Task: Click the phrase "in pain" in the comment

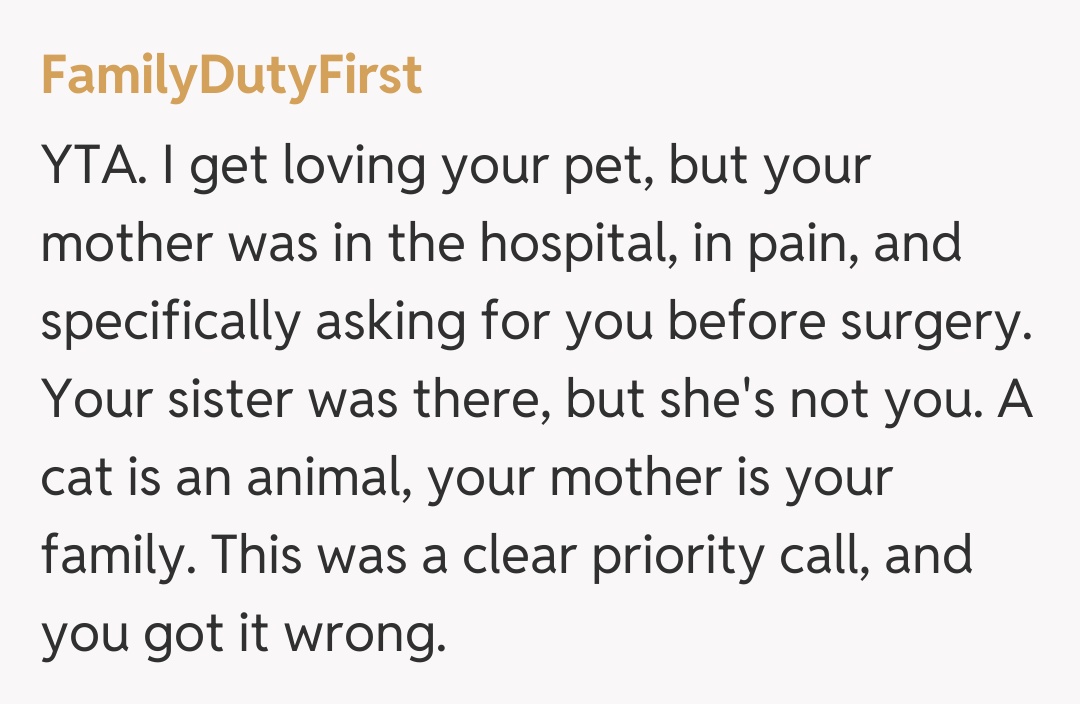Action: pyautogui.click(x=766, y=245)
